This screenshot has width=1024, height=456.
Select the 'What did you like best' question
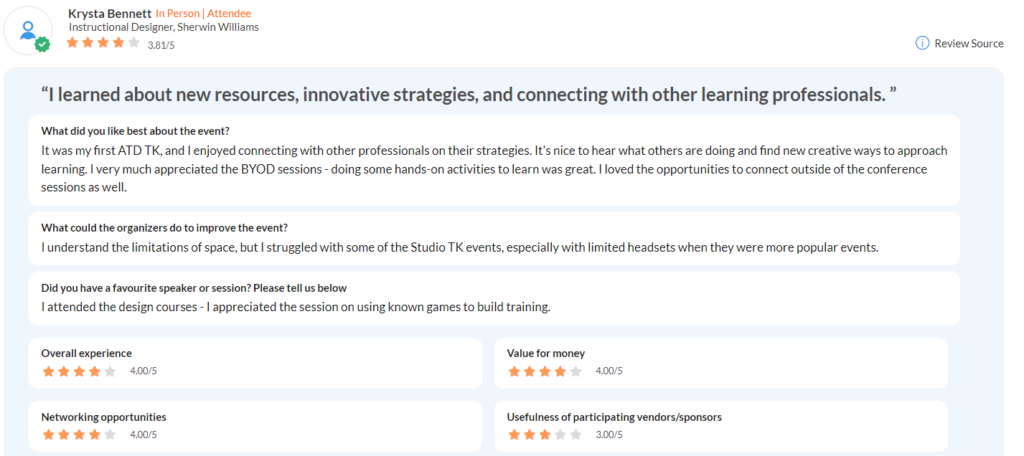coord(136,129)
